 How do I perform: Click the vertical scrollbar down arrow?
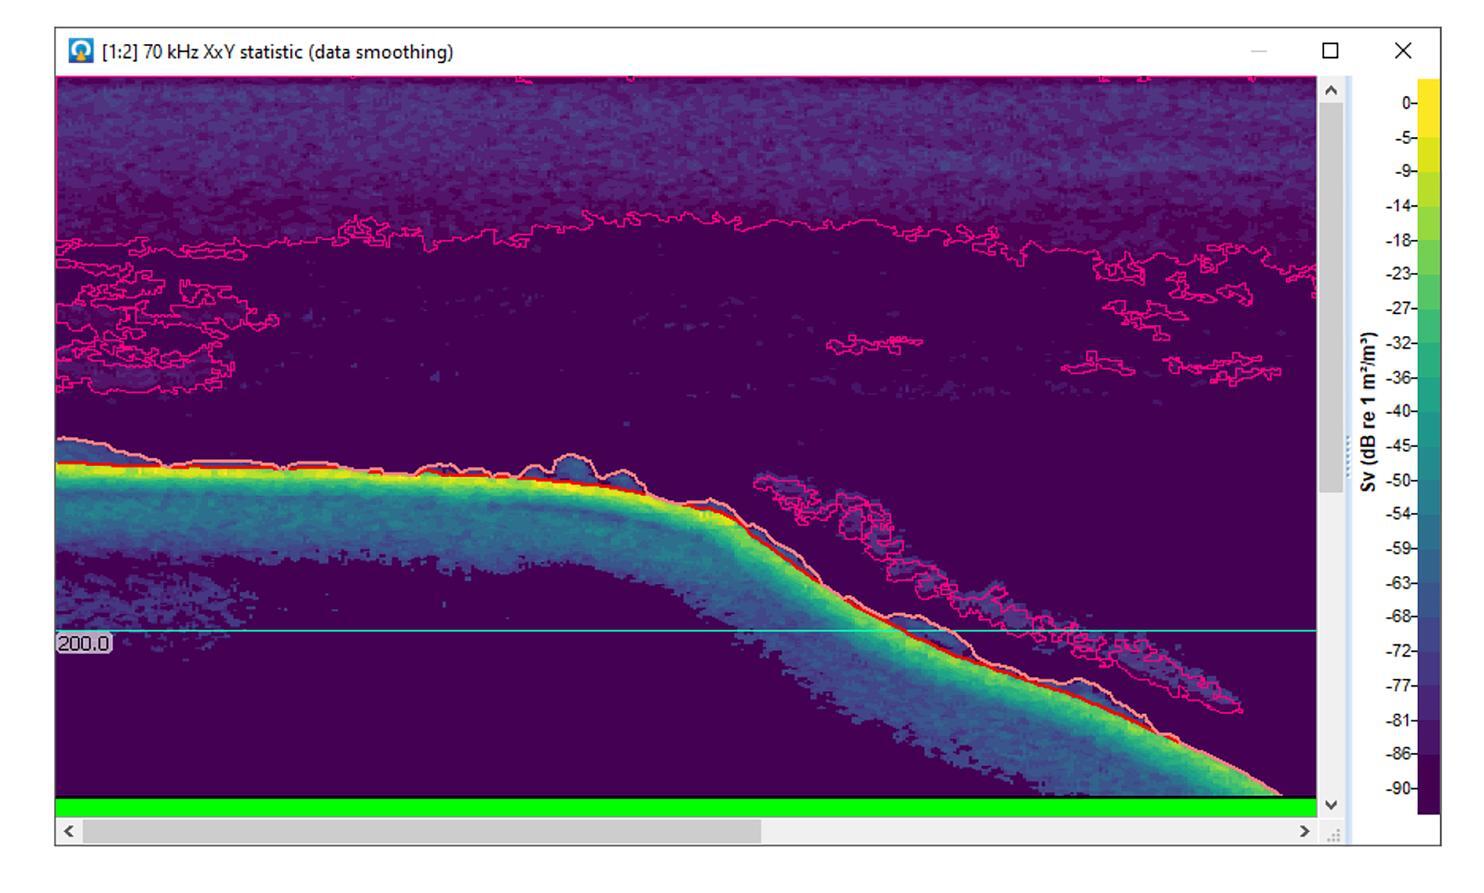point(1331,804)
